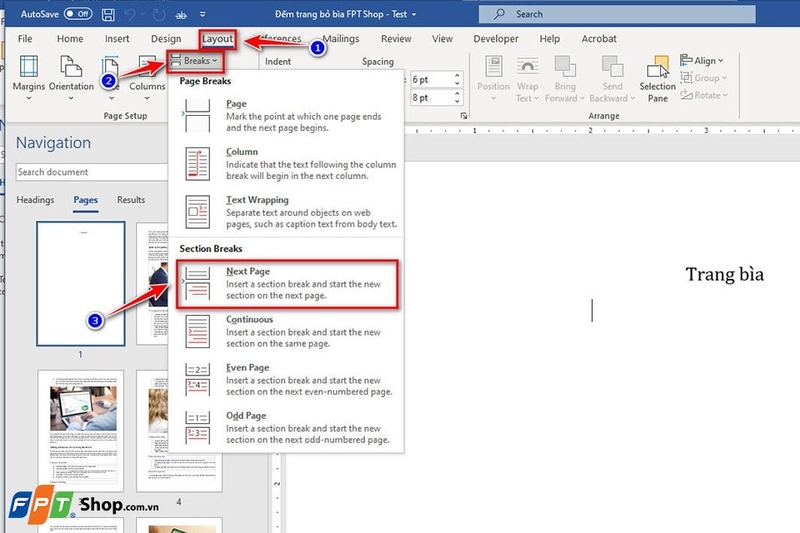
Task: Open the Margins page setup icon
Action: pos(29,72)
